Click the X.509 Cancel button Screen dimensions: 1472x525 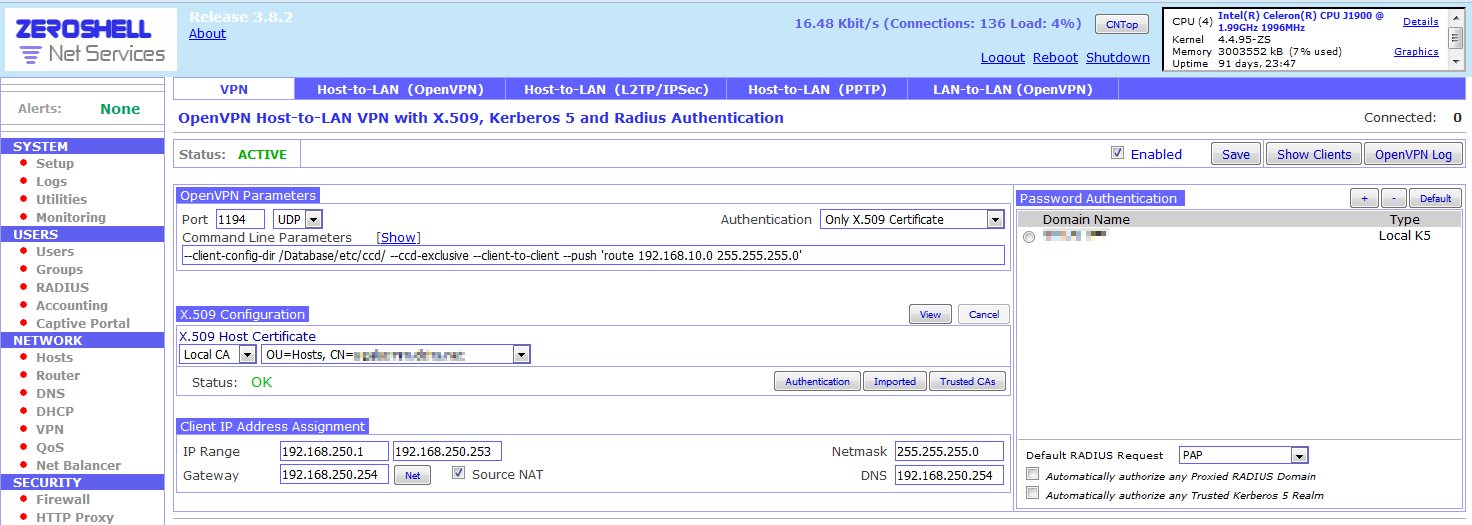984,314
